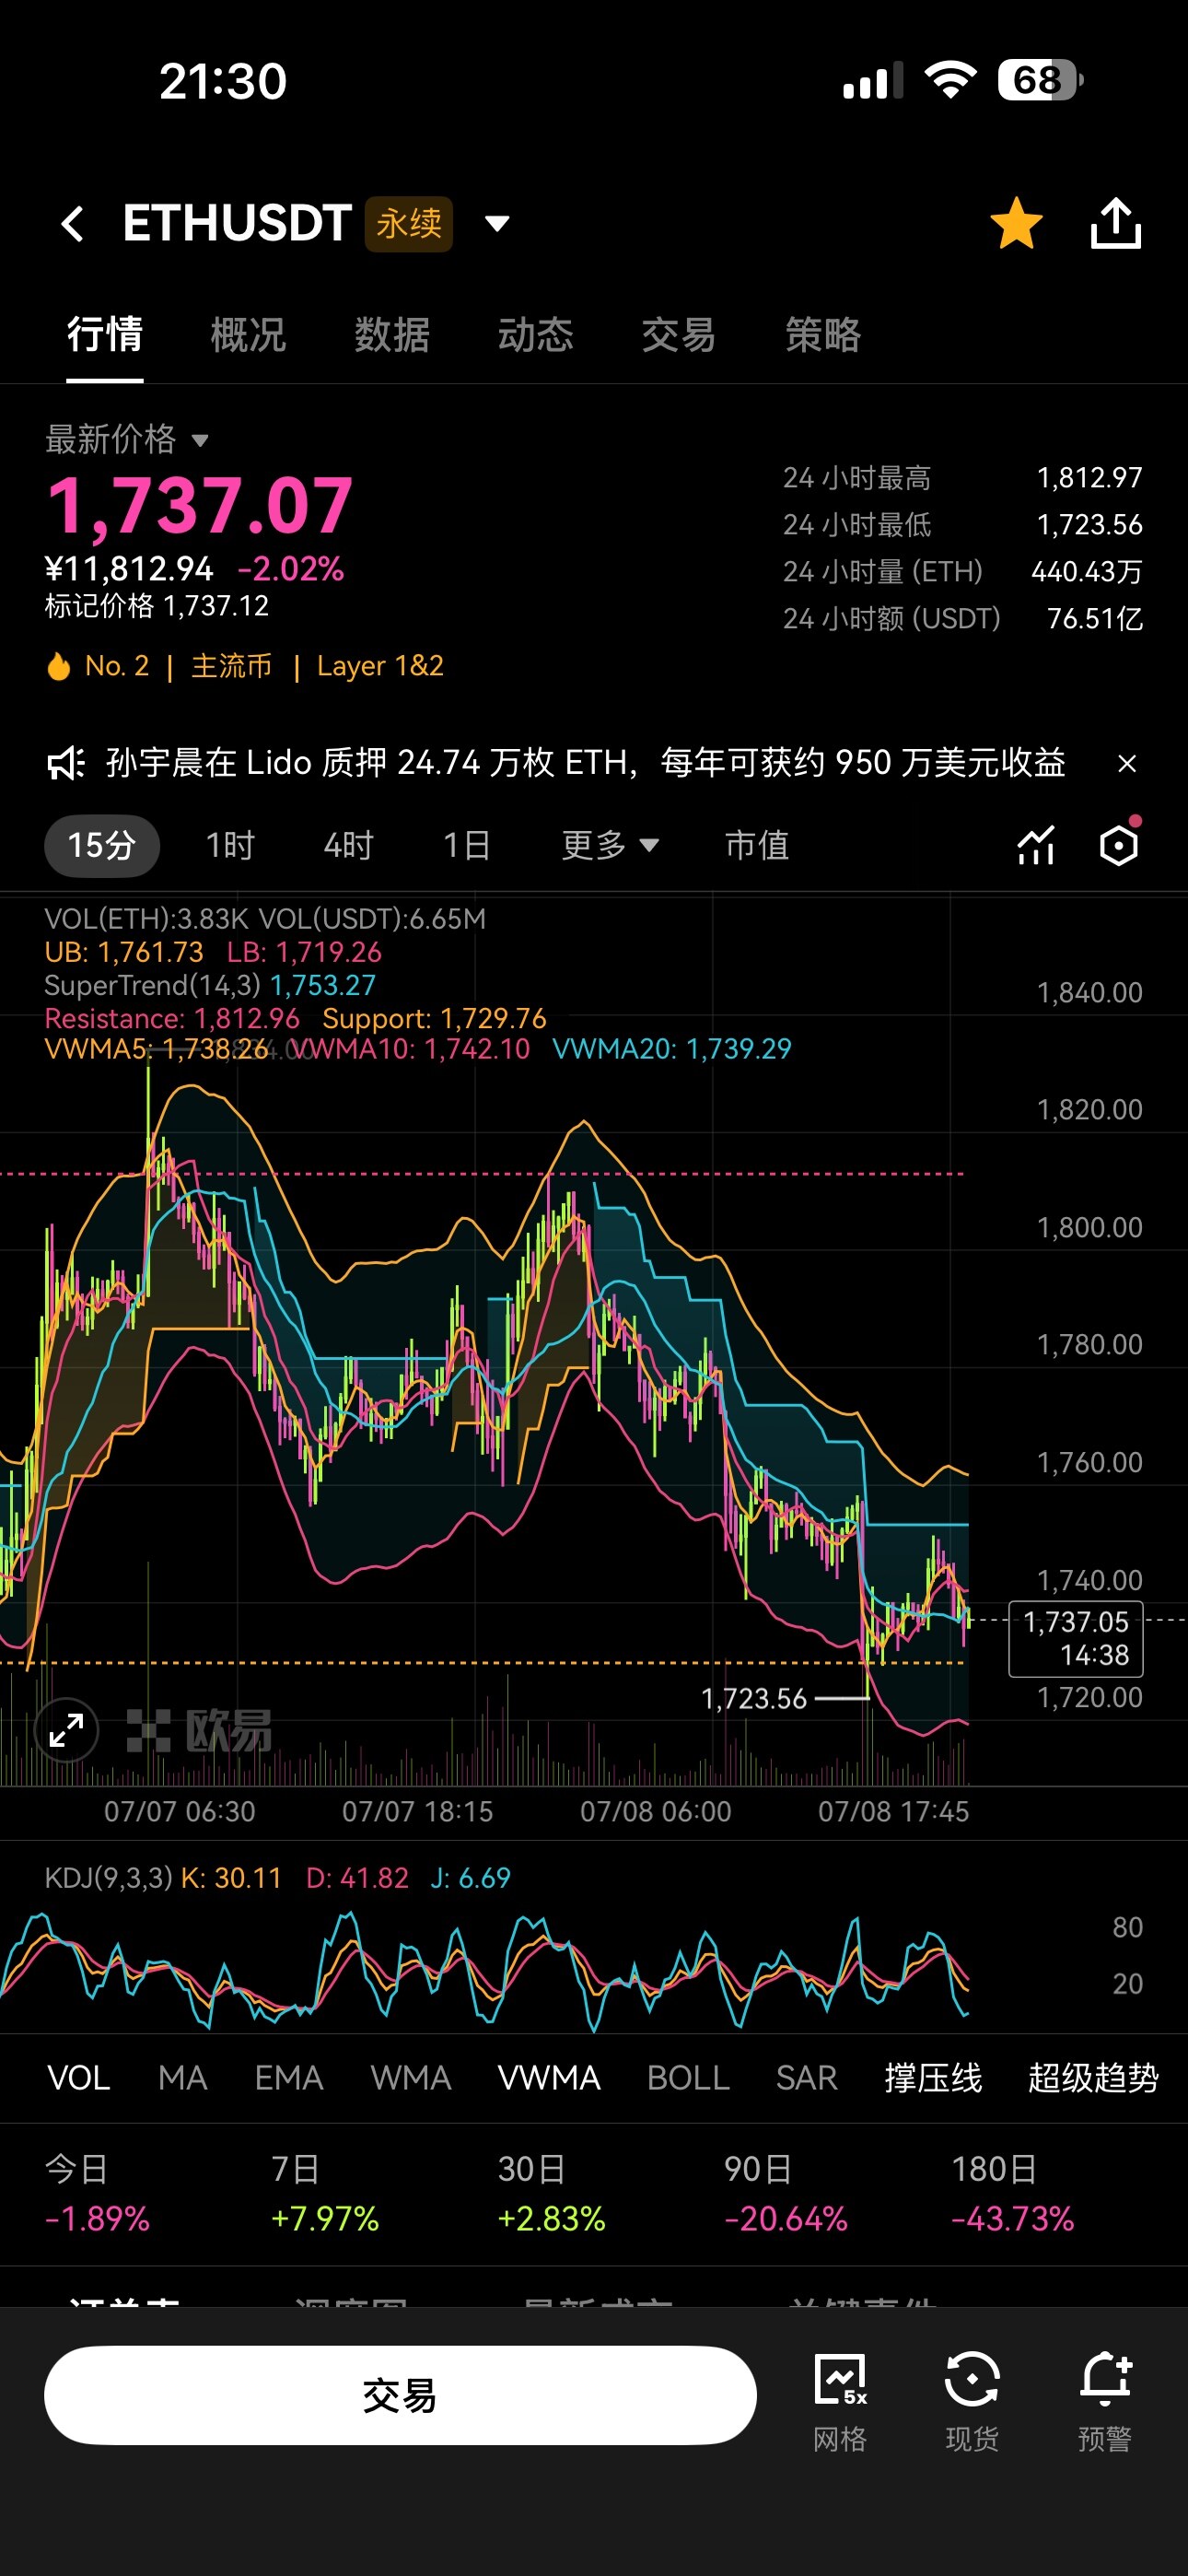
Task: Switch chart to 市值 view
Action: click(x=757, y=846)
